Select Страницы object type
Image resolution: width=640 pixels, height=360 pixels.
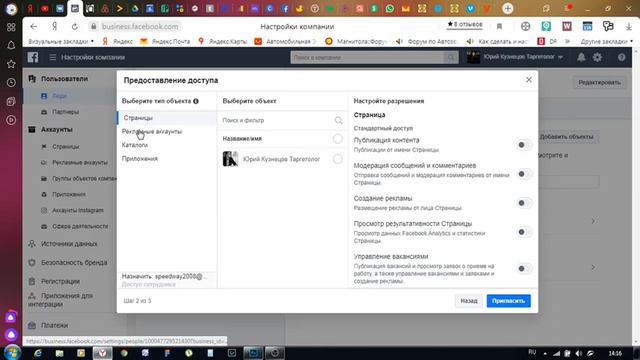[x=167, y=118]
